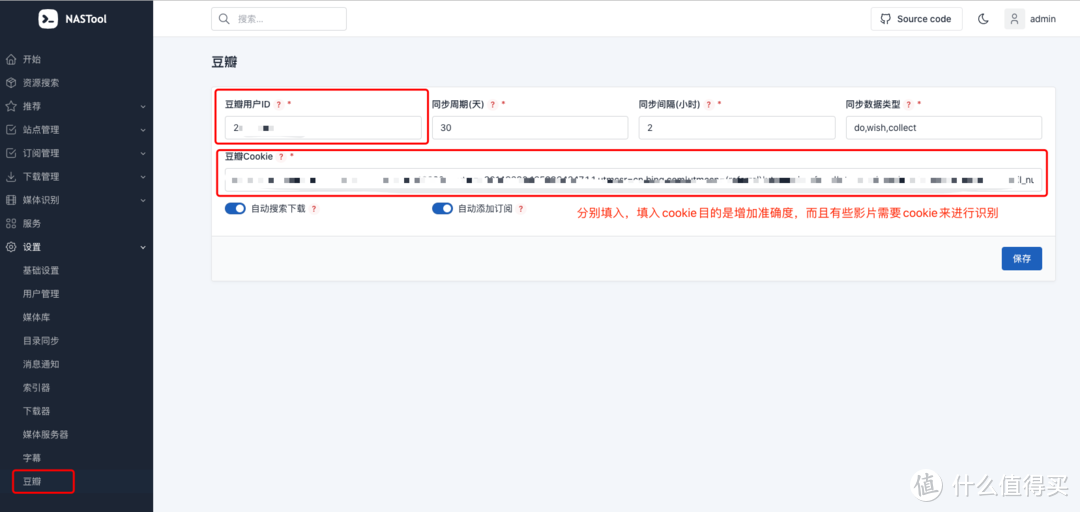Click help icon beside 同步数据类型
1080x512 pixels.
tap(908, 104)
